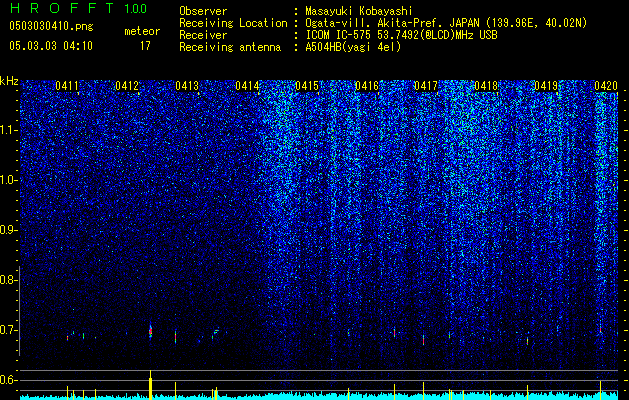Click the meteor count label
This screenshot has width=629, height=400.
point(142,31)
